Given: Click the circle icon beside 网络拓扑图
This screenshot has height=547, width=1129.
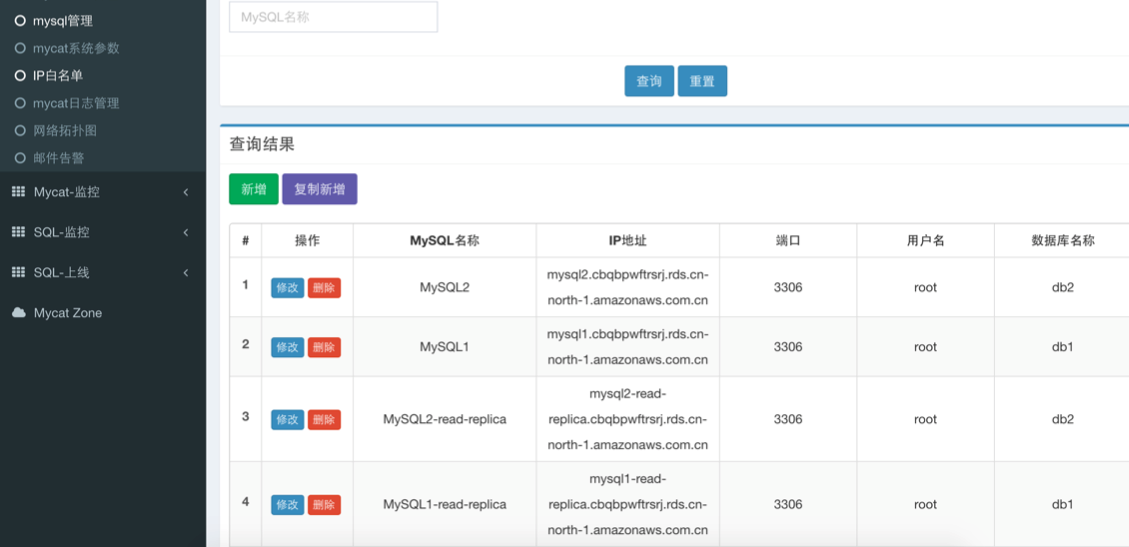Looking at the screenshot, I should point(20,131).
